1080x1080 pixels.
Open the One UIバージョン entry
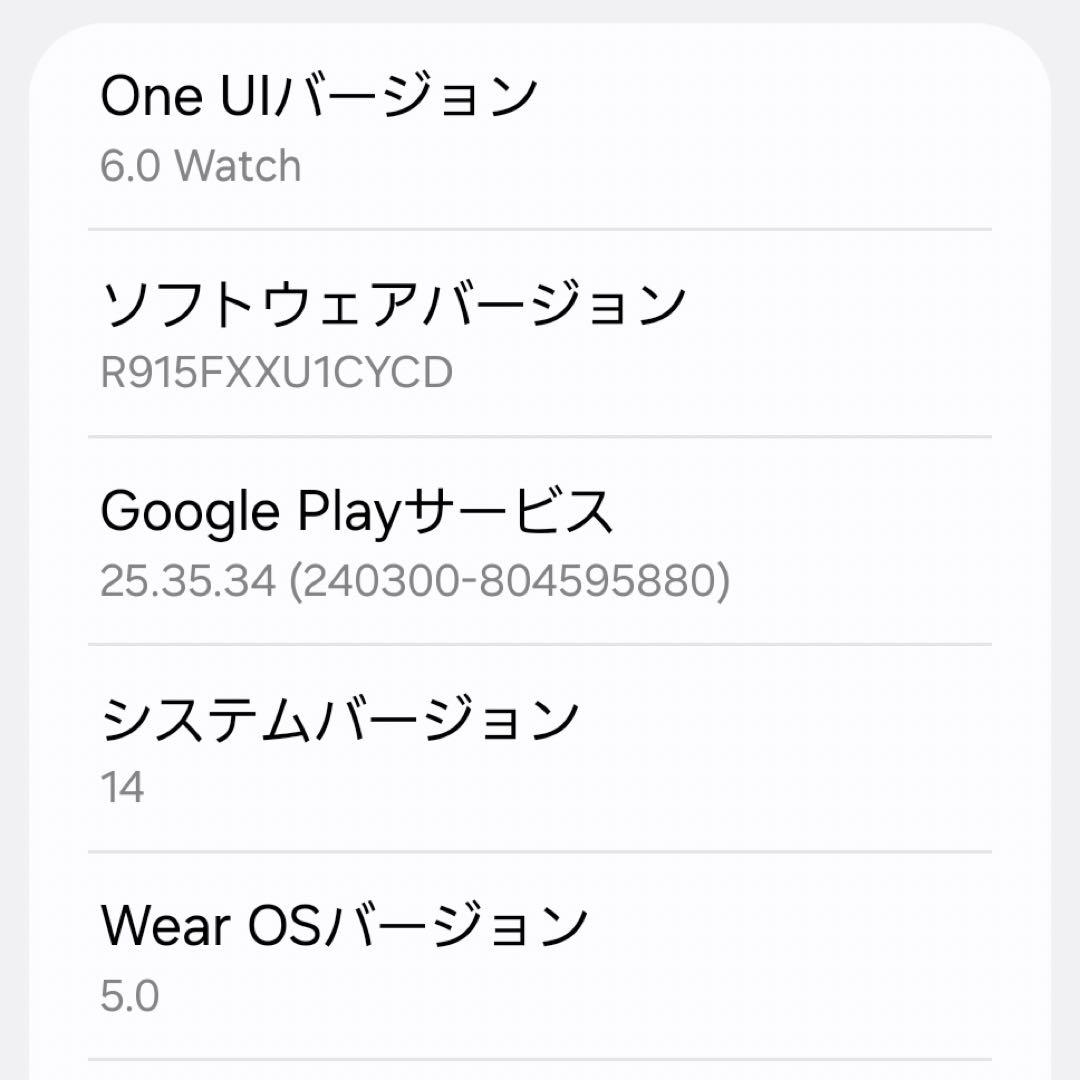pos(320,97)
